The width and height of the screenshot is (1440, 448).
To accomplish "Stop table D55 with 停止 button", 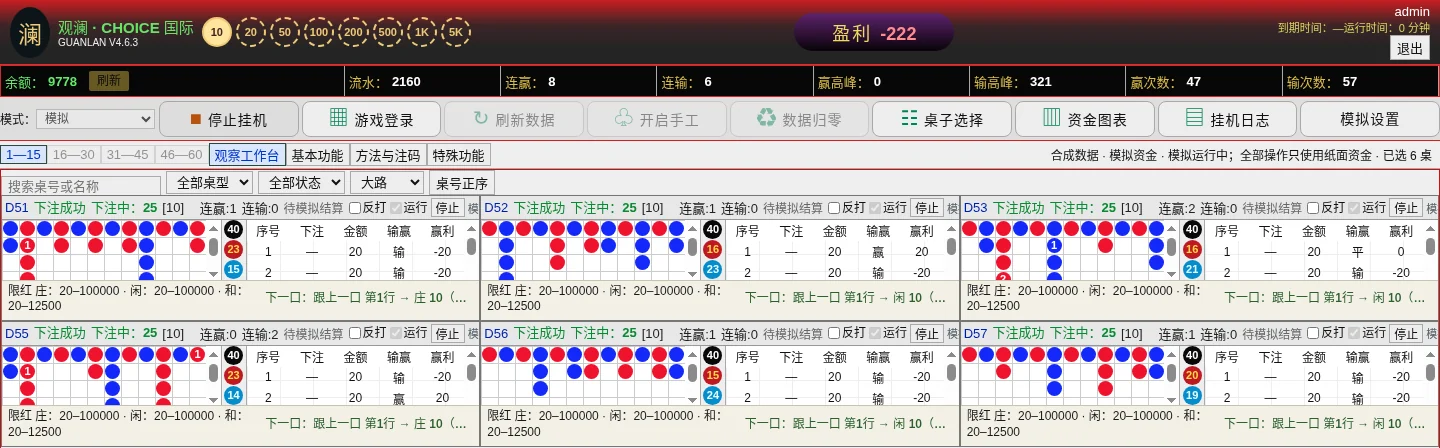I will (447, 334).
